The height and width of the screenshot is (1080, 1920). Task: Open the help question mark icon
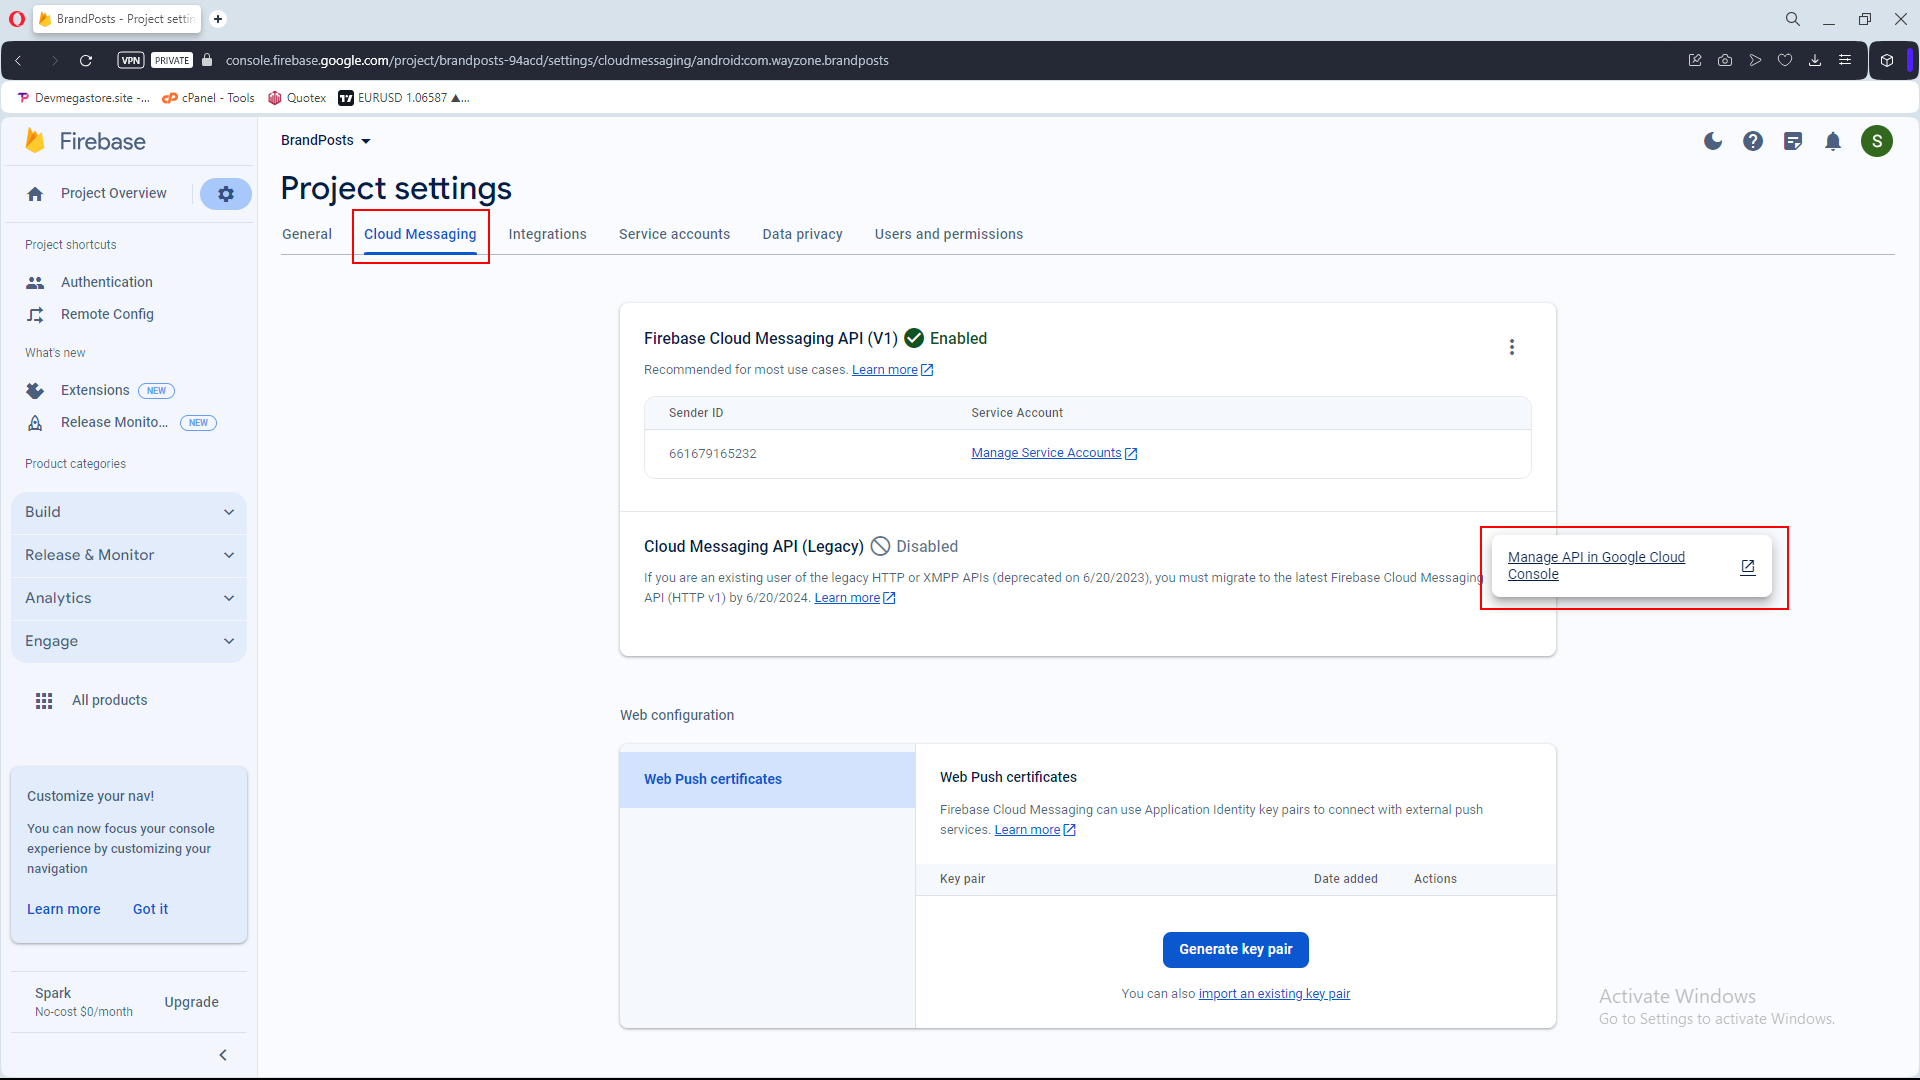[1753, 141]
